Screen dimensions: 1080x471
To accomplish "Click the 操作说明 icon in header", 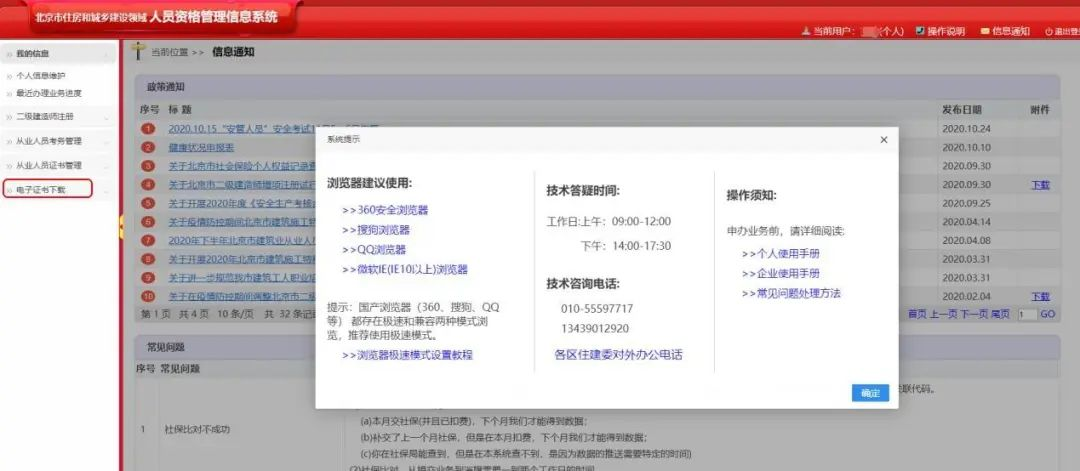I will pyautogui.click(x=920, y=31).
